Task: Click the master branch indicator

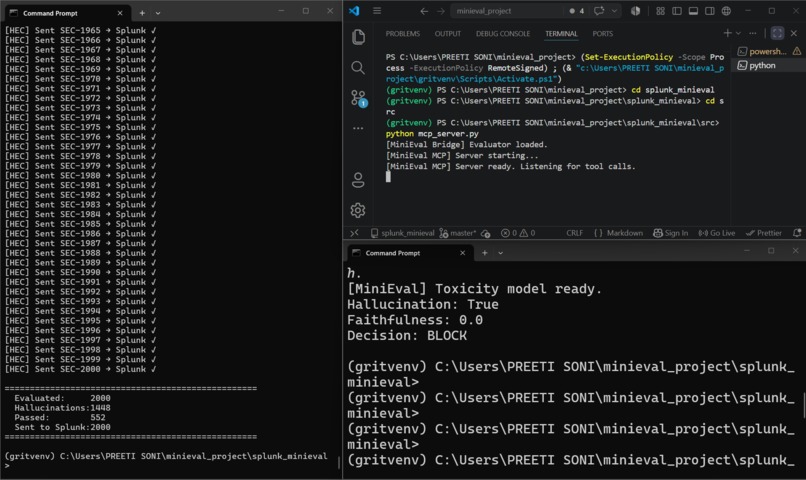Action: coord(457,233)
